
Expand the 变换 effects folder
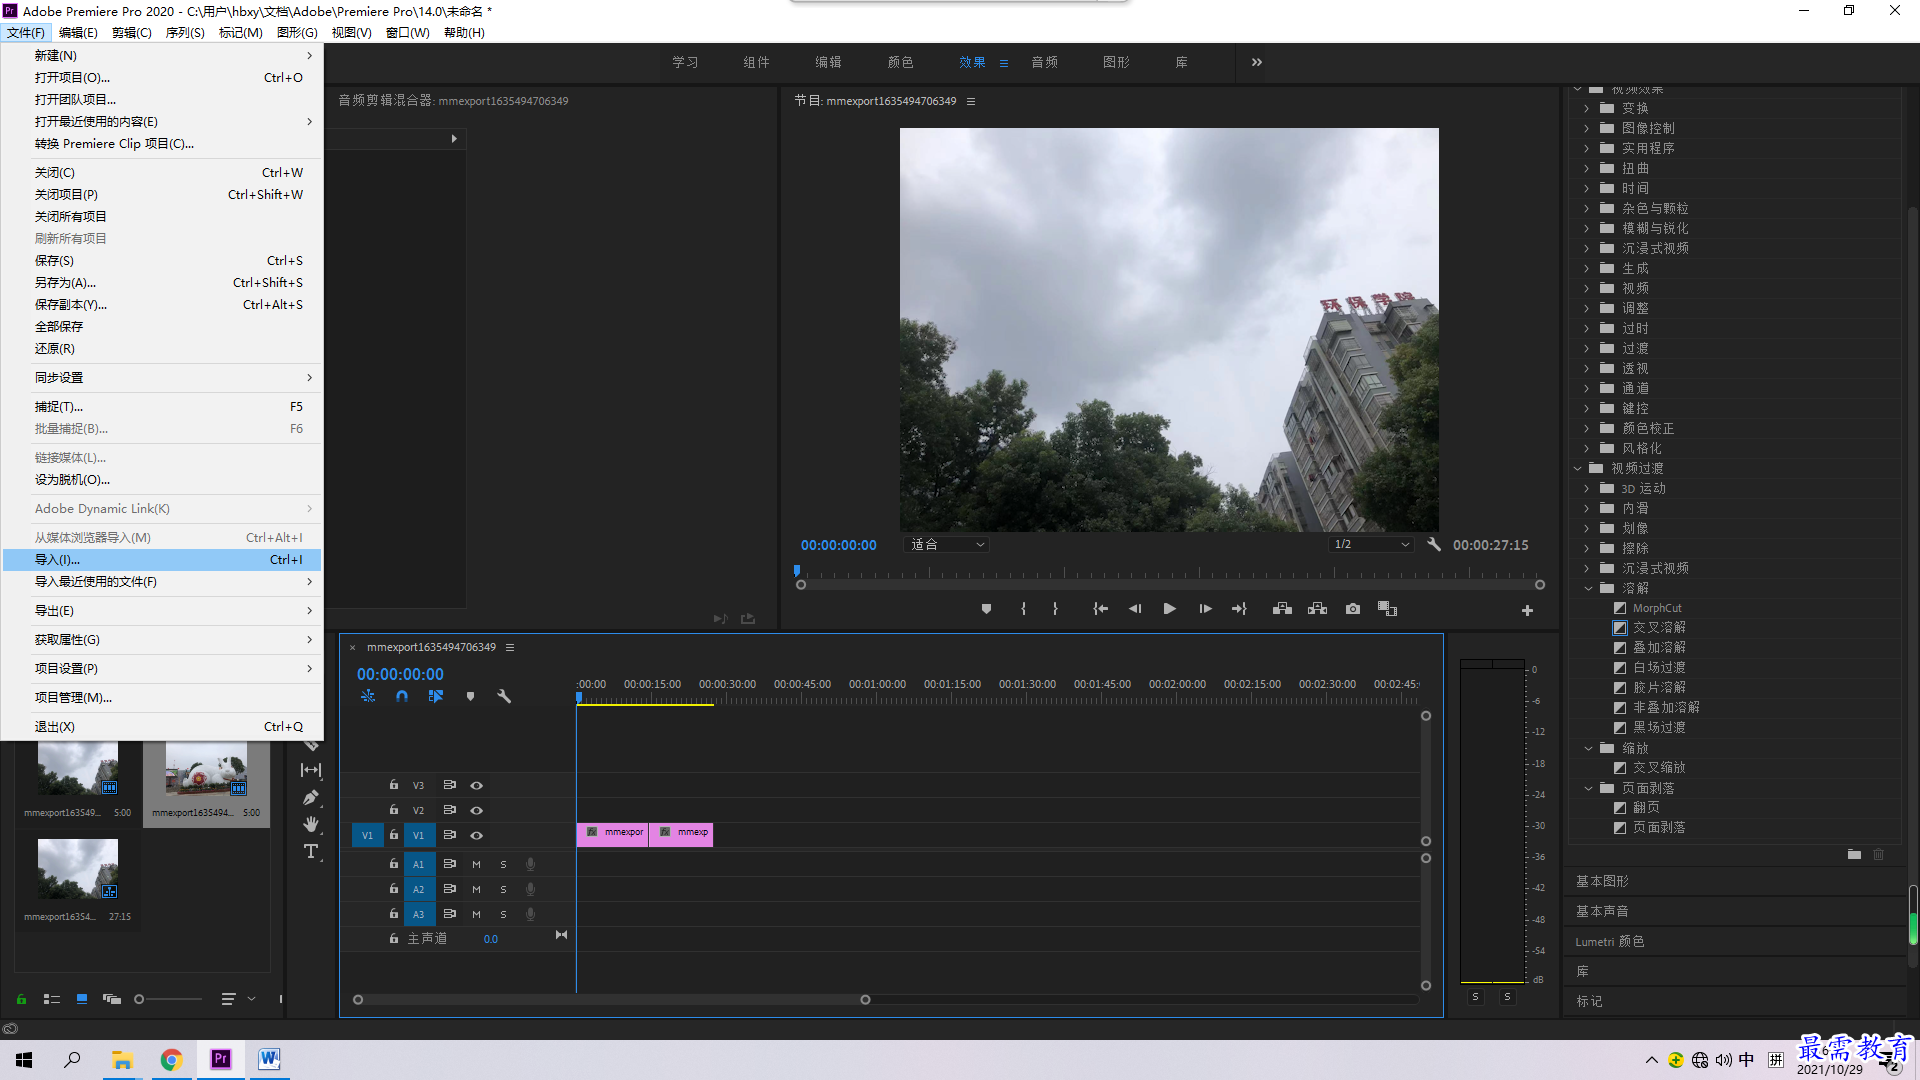(x=1587, y=108)
